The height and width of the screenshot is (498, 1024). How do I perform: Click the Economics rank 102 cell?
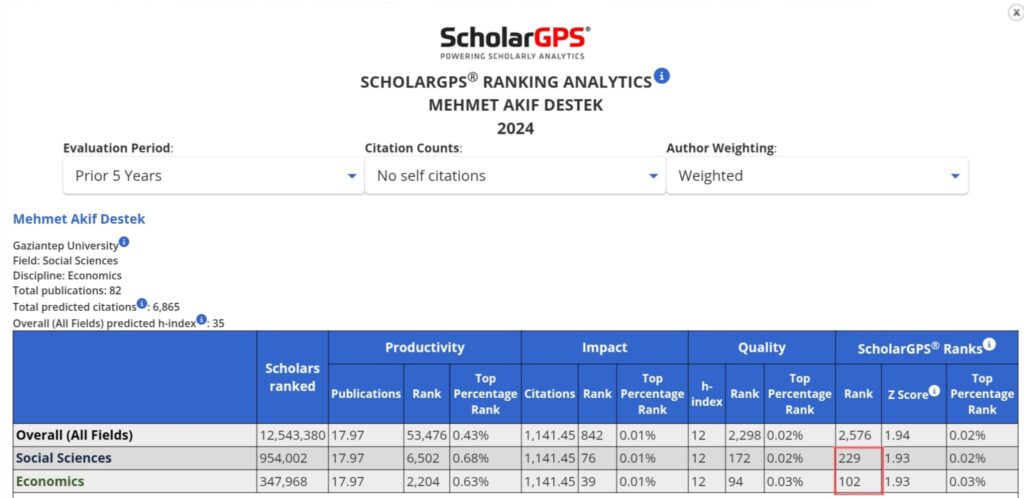[858, 481]
